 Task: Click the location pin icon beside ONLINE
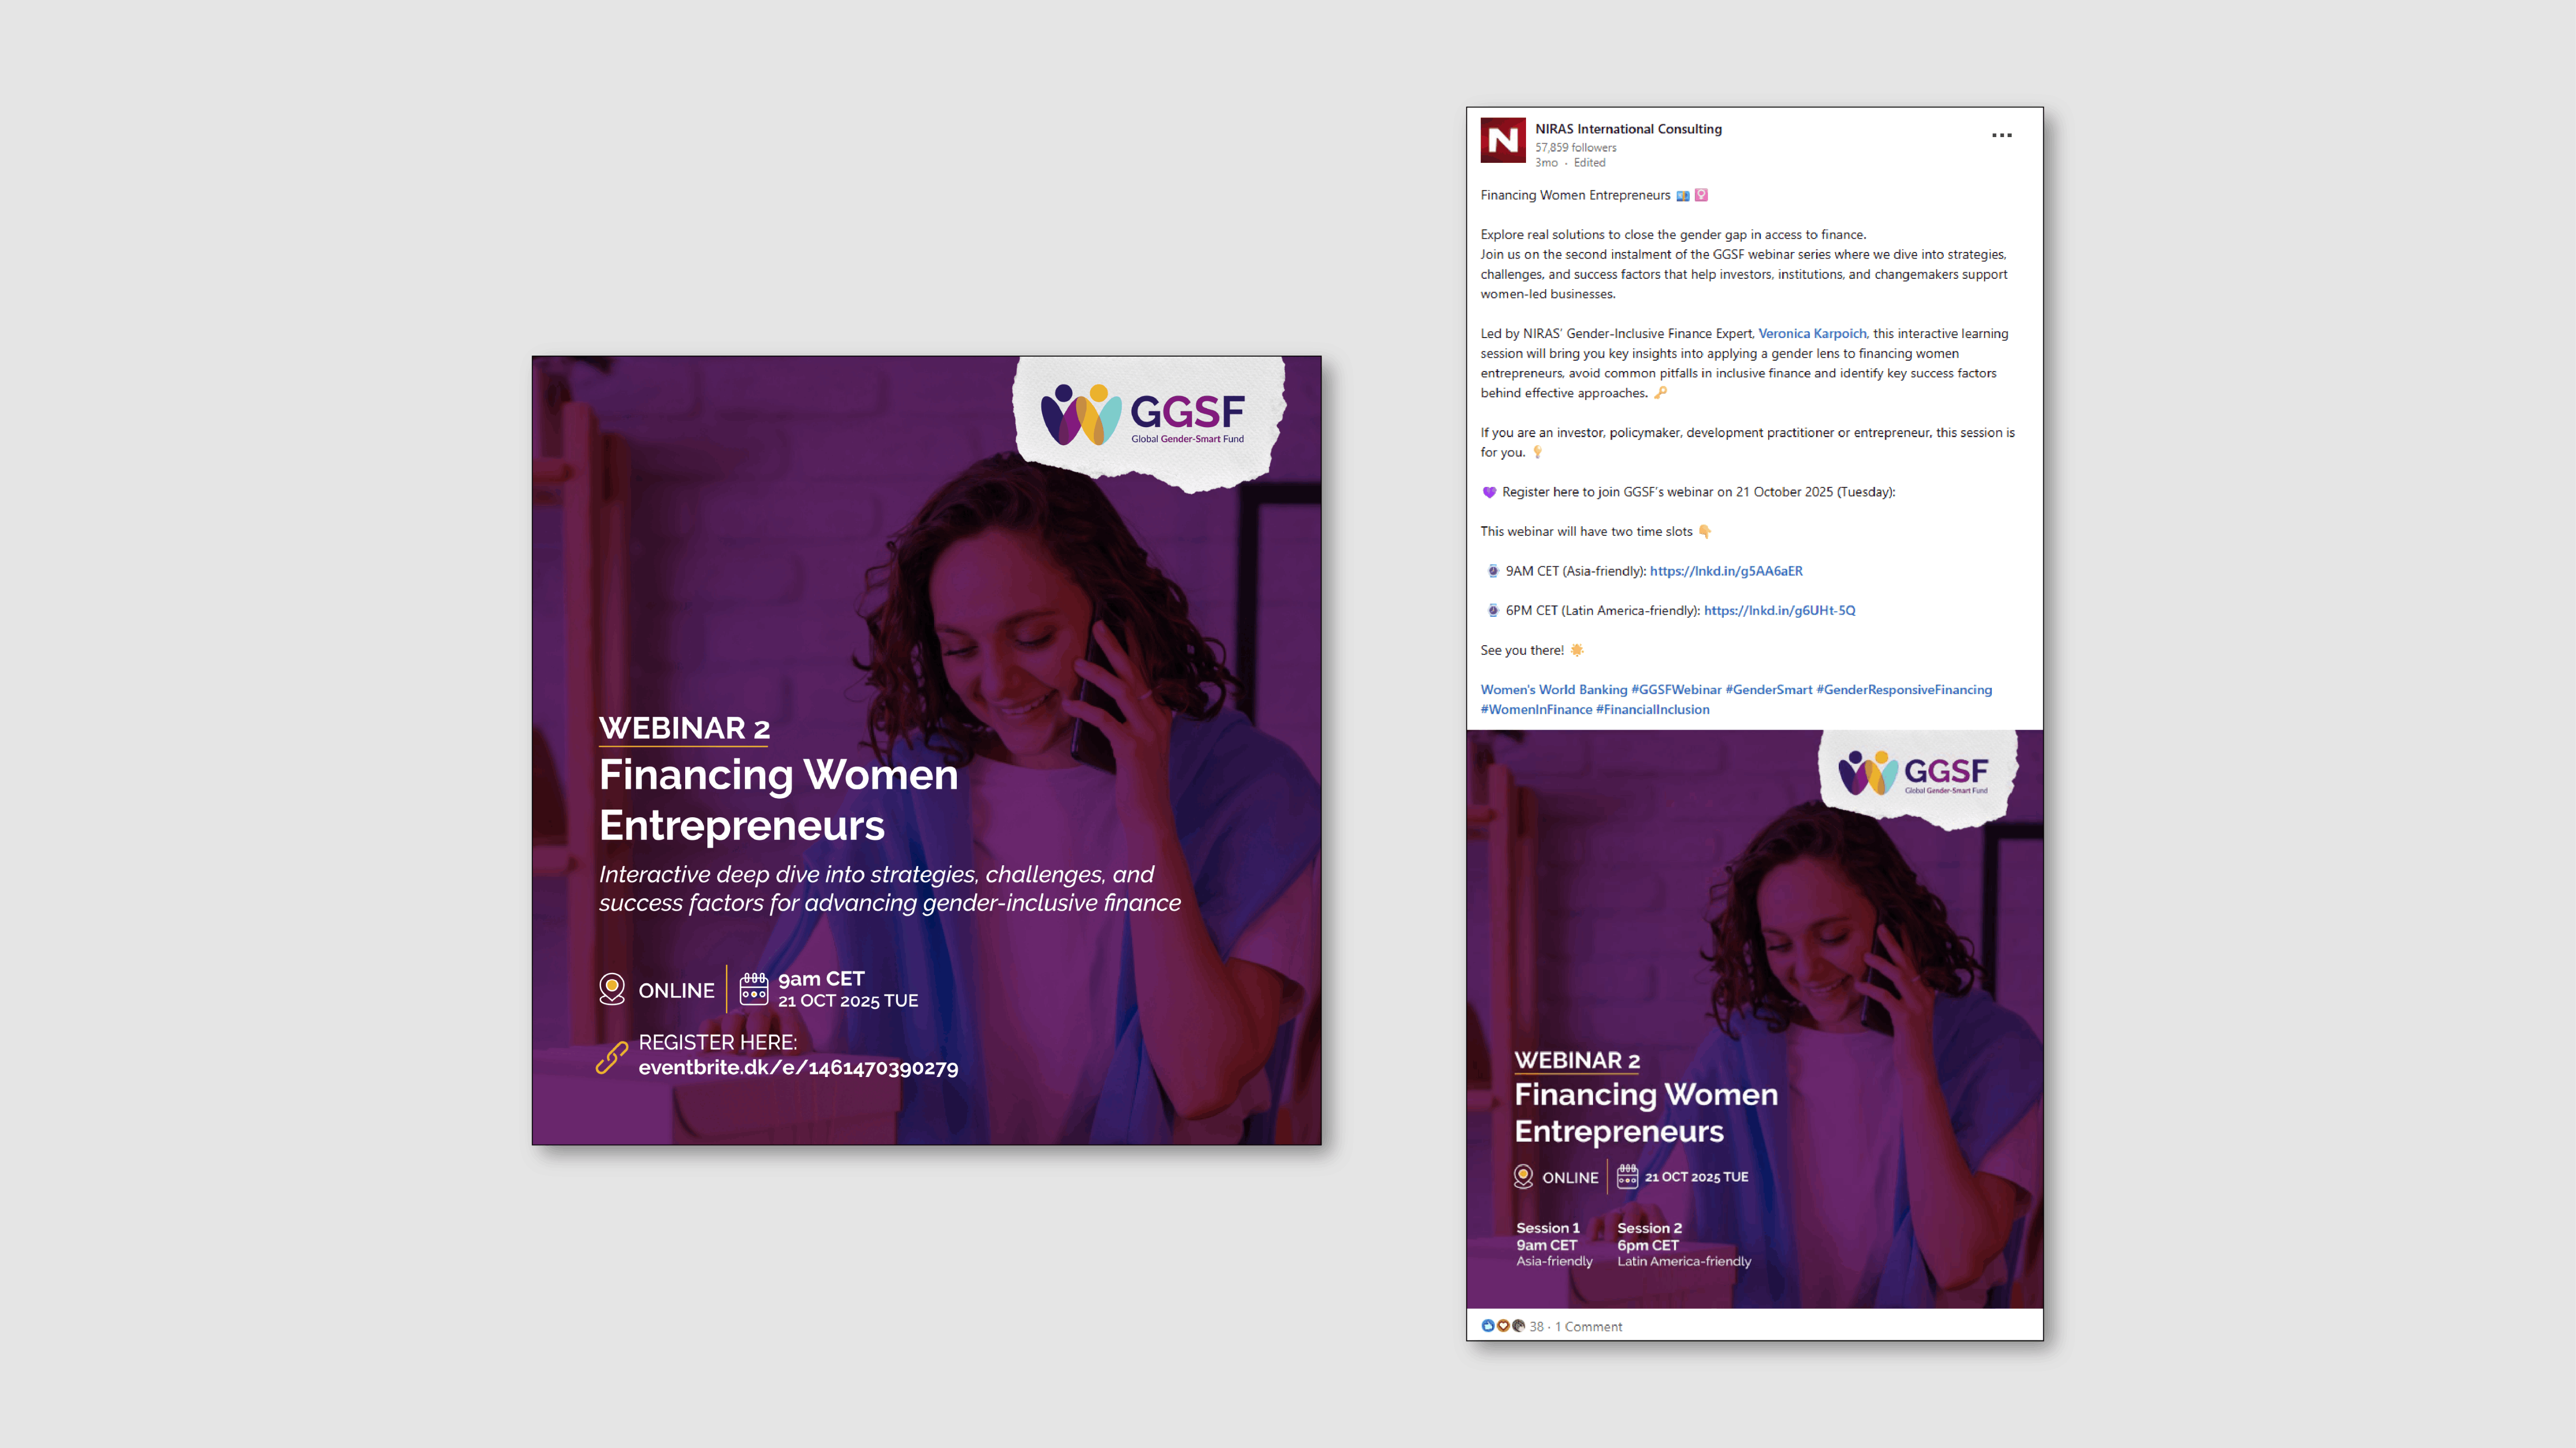612,989
